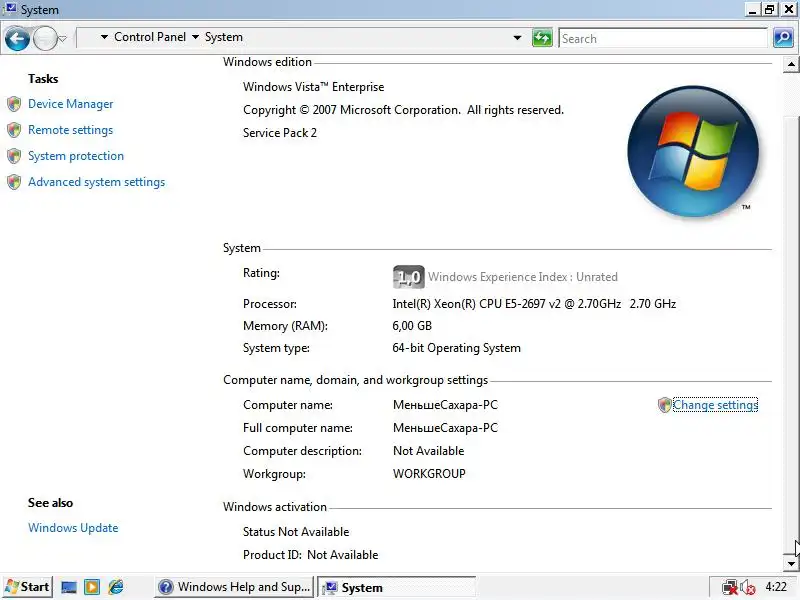Click the processor value Intel(R) Xeon(R) text
Viewport: 800px width, 600px height.
click(534, 304)
